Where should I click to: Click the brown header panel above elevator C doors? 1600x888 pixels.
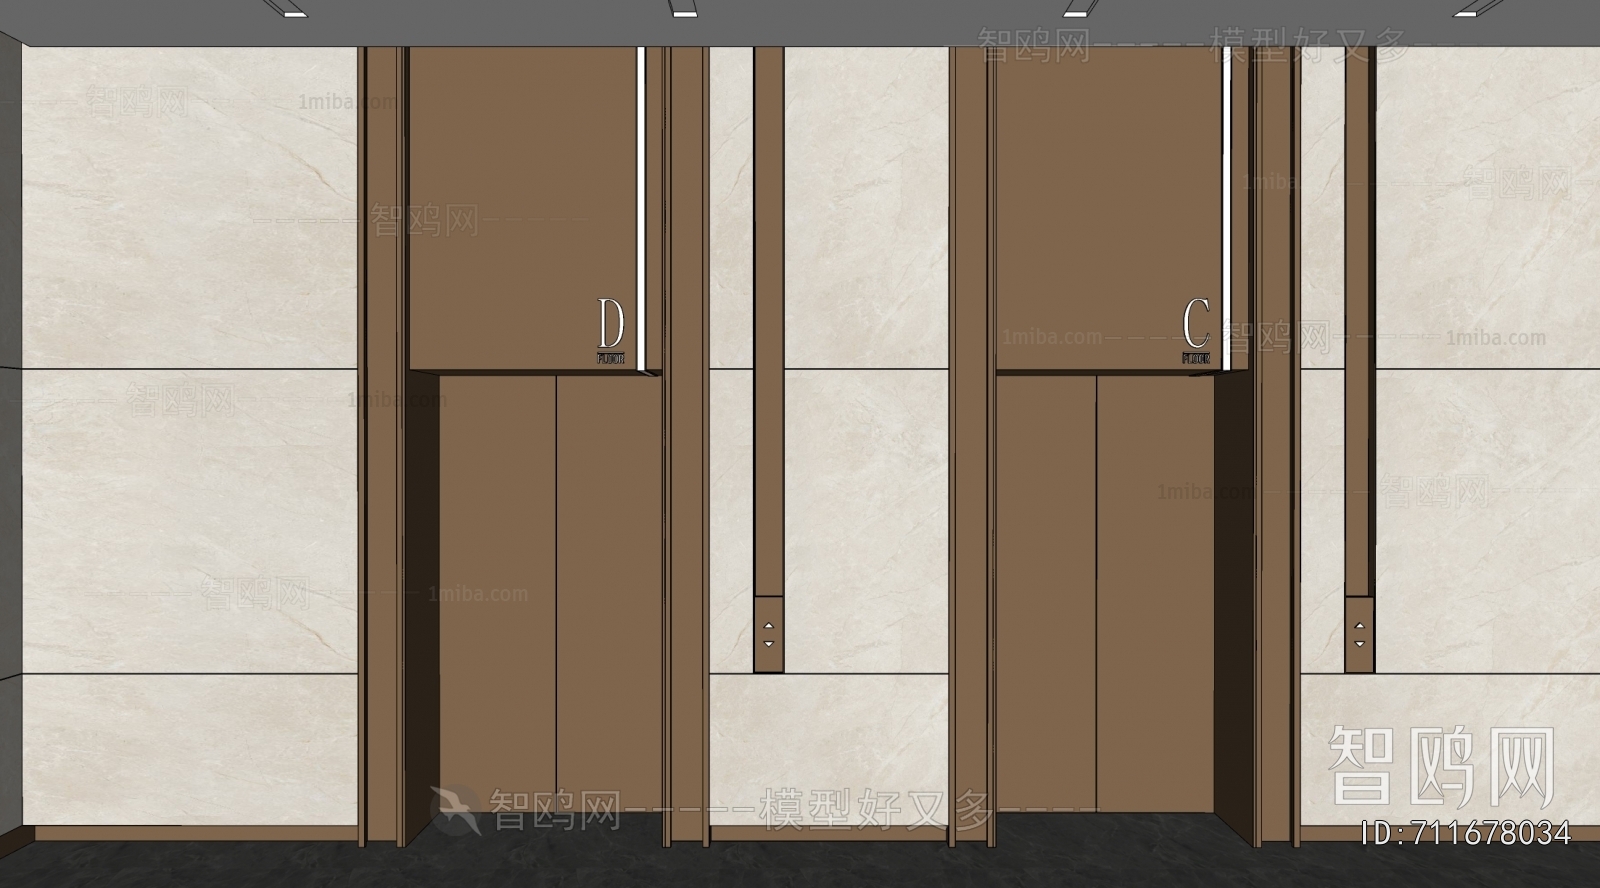click(1105, 200)
